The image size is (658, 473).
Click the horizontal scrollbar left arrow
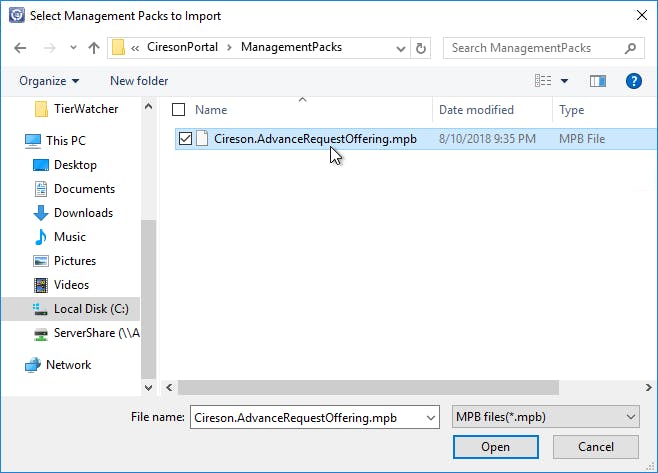click(x=169, y=387)
